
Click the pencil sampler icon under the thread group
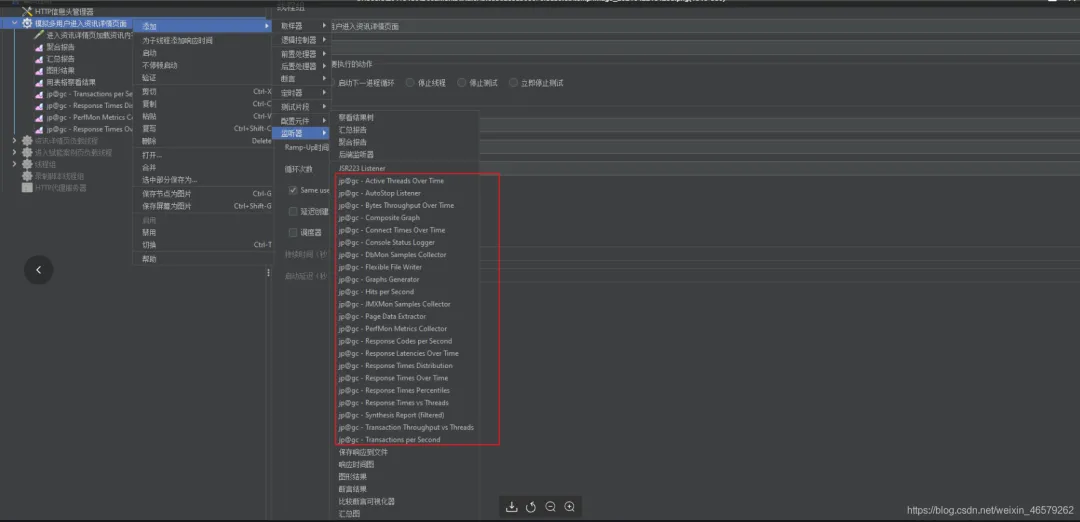[39, 35]
